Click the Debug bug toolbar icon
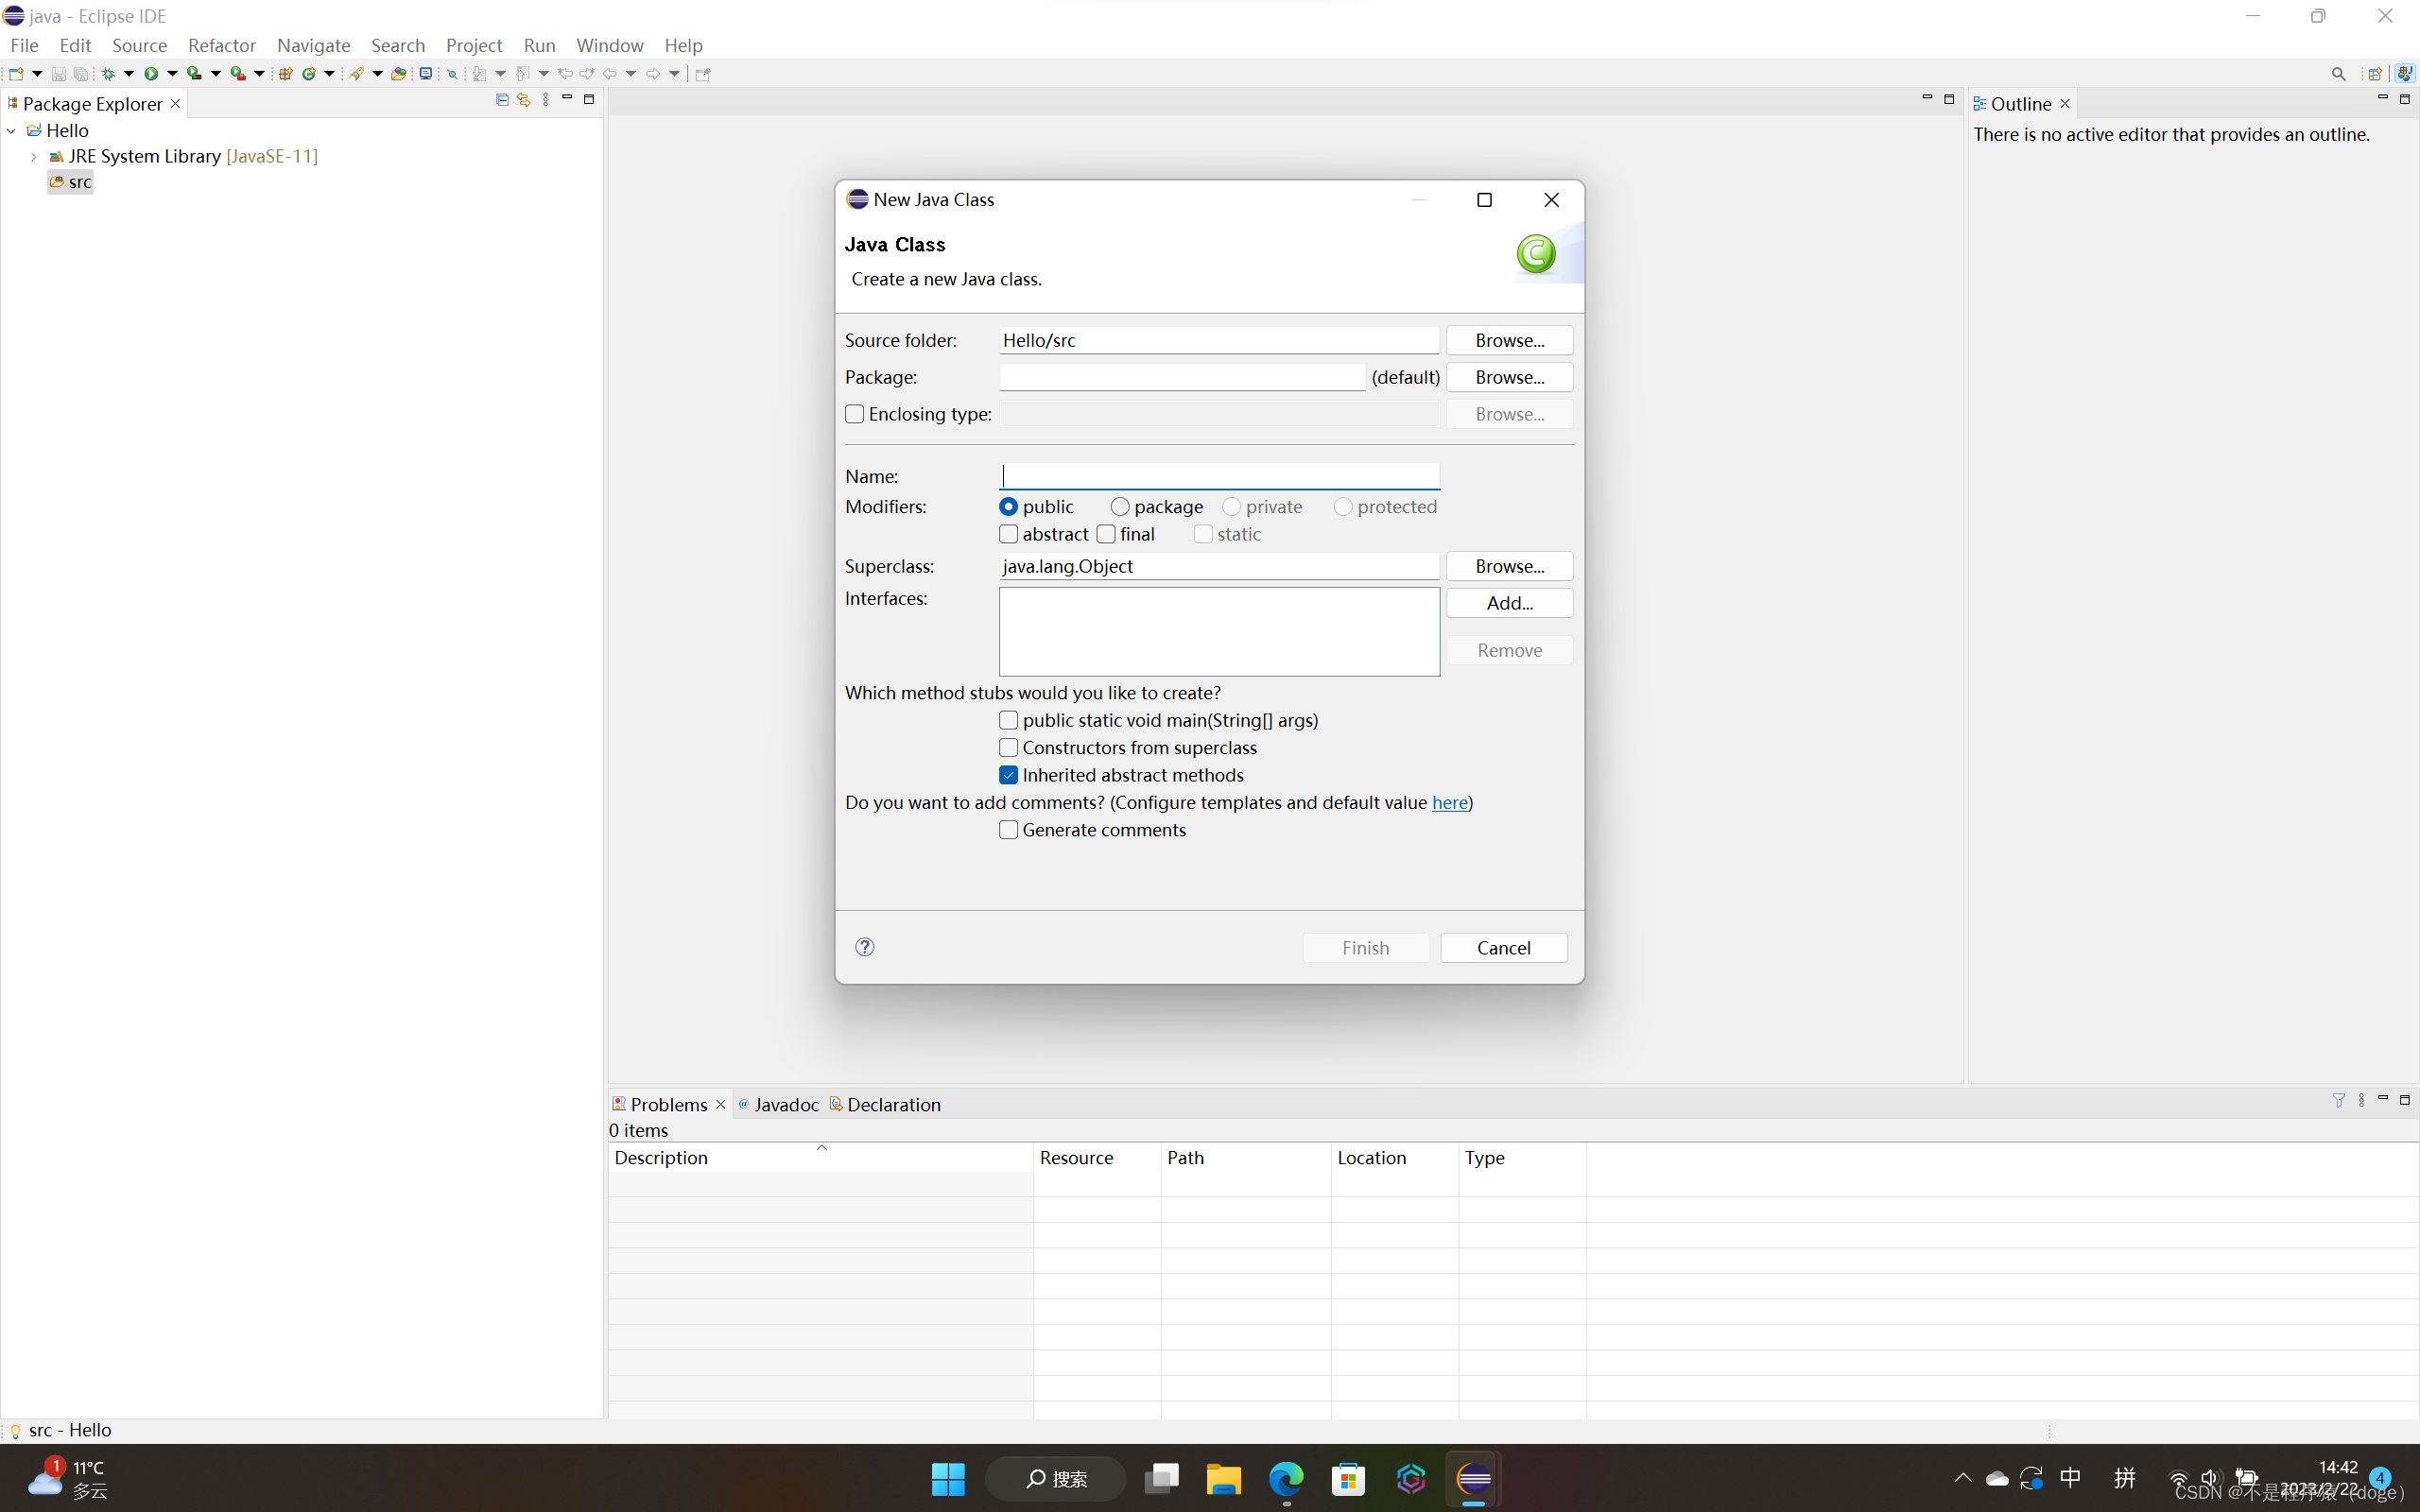 (x=108, y=74)
